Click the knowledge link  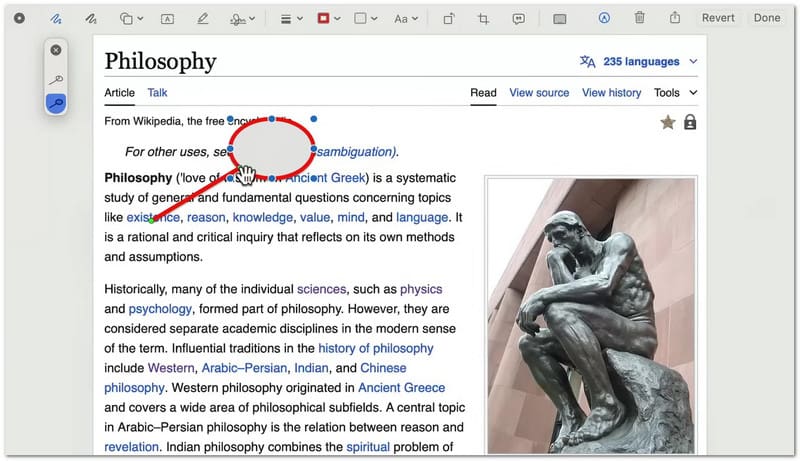coord(263,218)
